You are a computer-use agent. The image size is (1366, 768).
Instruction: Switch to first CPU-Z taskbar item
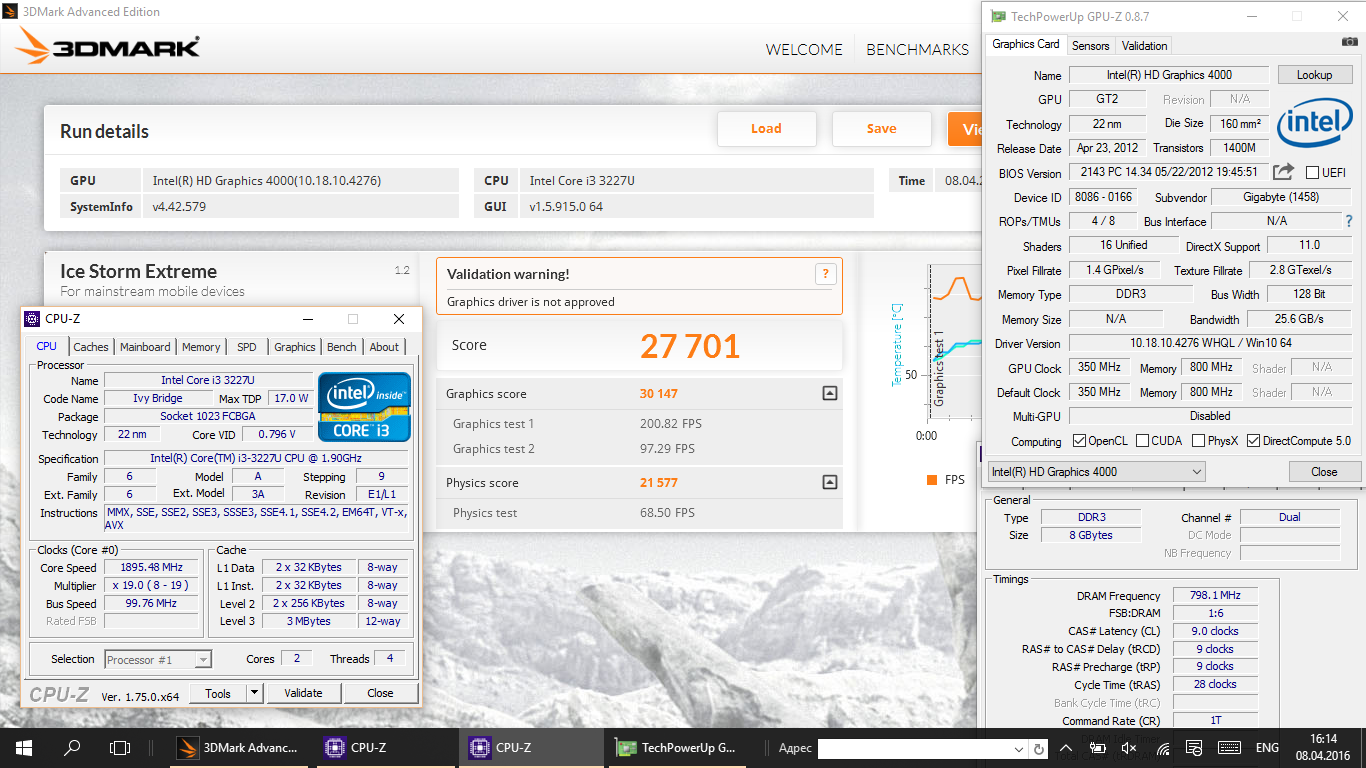click(x=386, y=747)
